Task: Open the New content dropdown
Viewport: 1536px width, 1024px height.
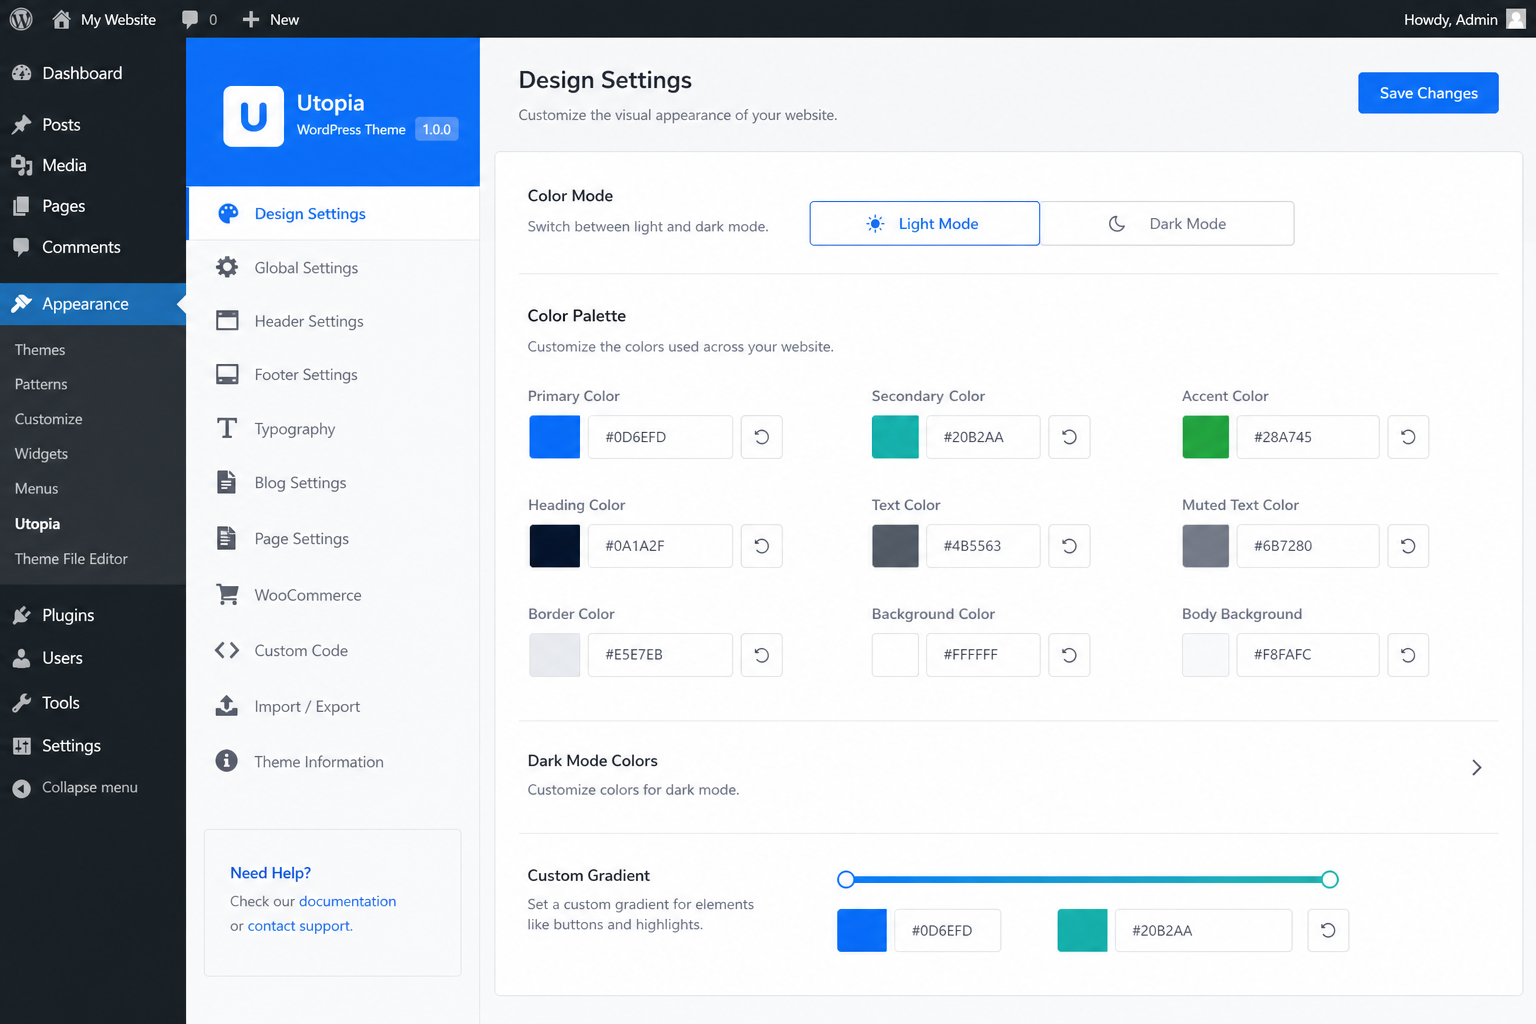Action: point(270,19)
